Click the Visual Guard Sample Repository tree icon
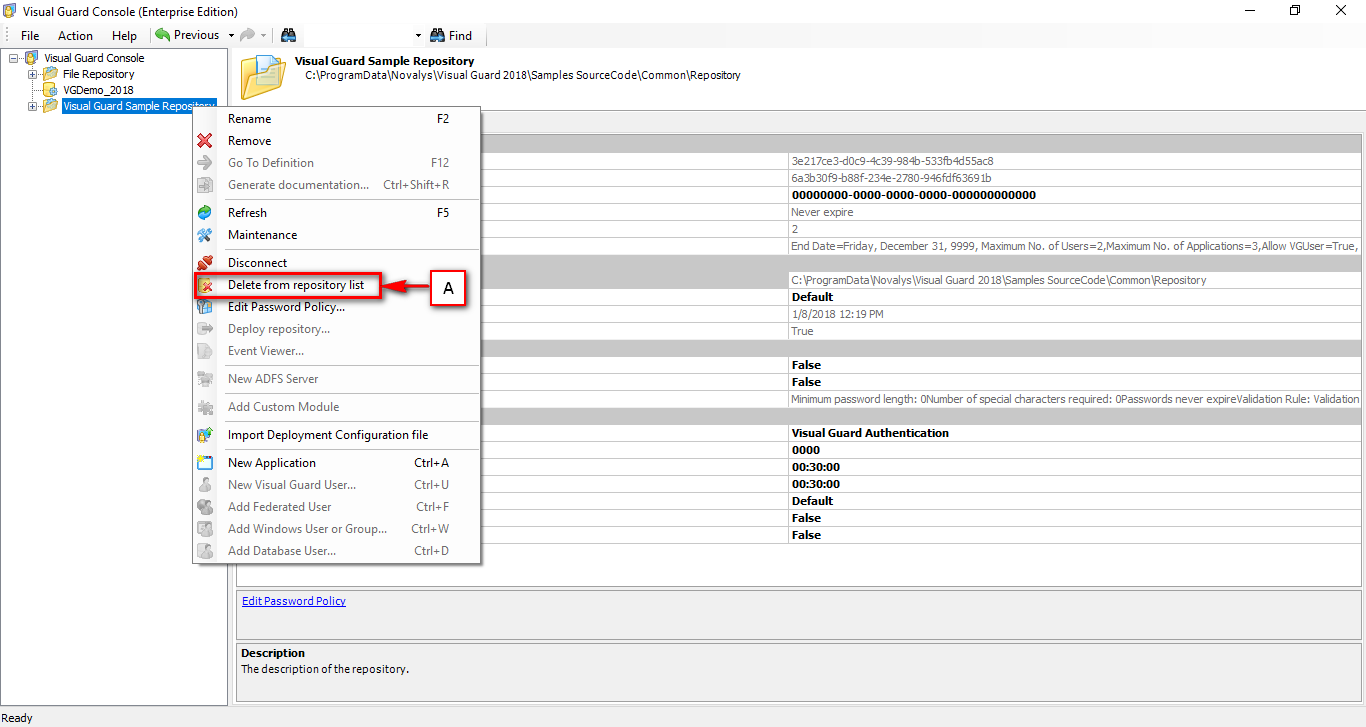The height and width of the screenshot is (727, 1366). point(50,106)
